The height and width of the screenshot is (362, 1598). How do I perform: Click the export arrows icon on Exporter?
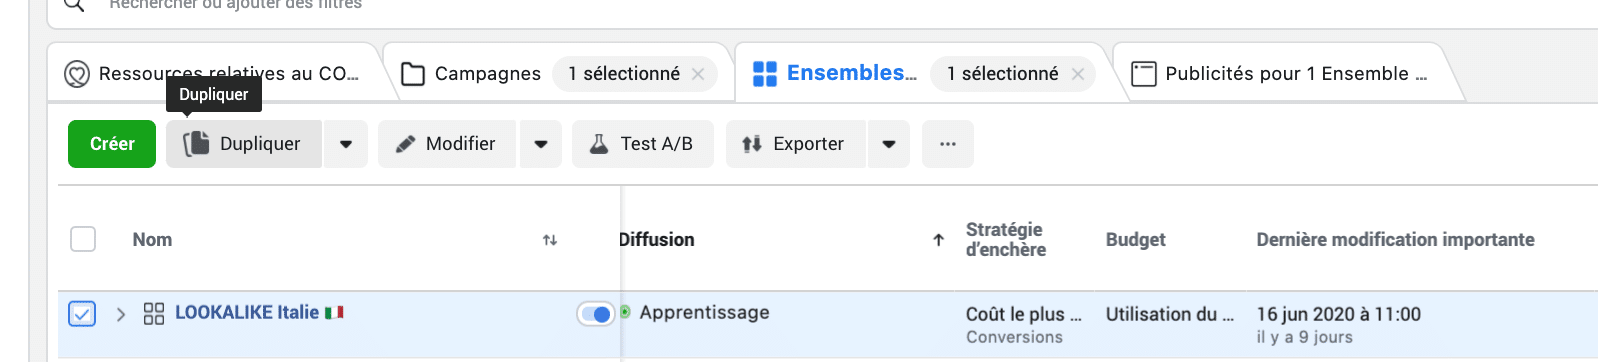tap(752, 144)
